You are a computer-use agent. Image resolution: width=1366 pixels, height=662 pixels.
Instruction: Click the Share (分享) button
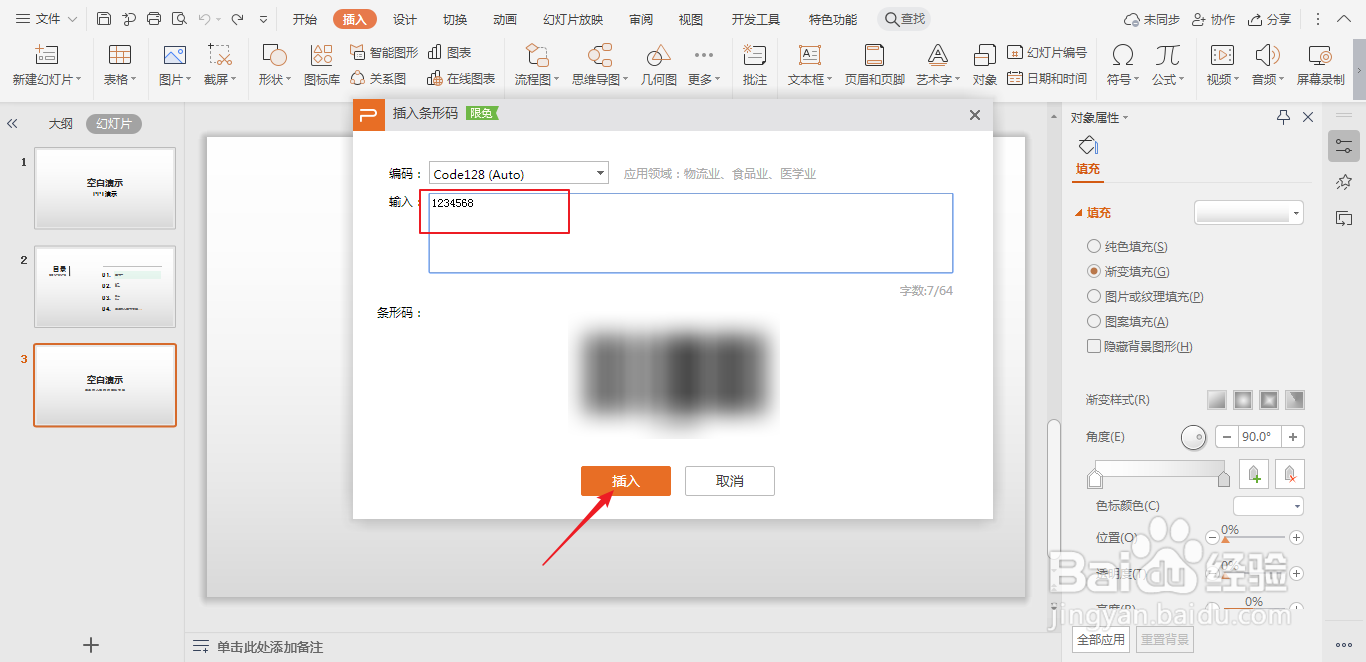(x=1269, y=19)
